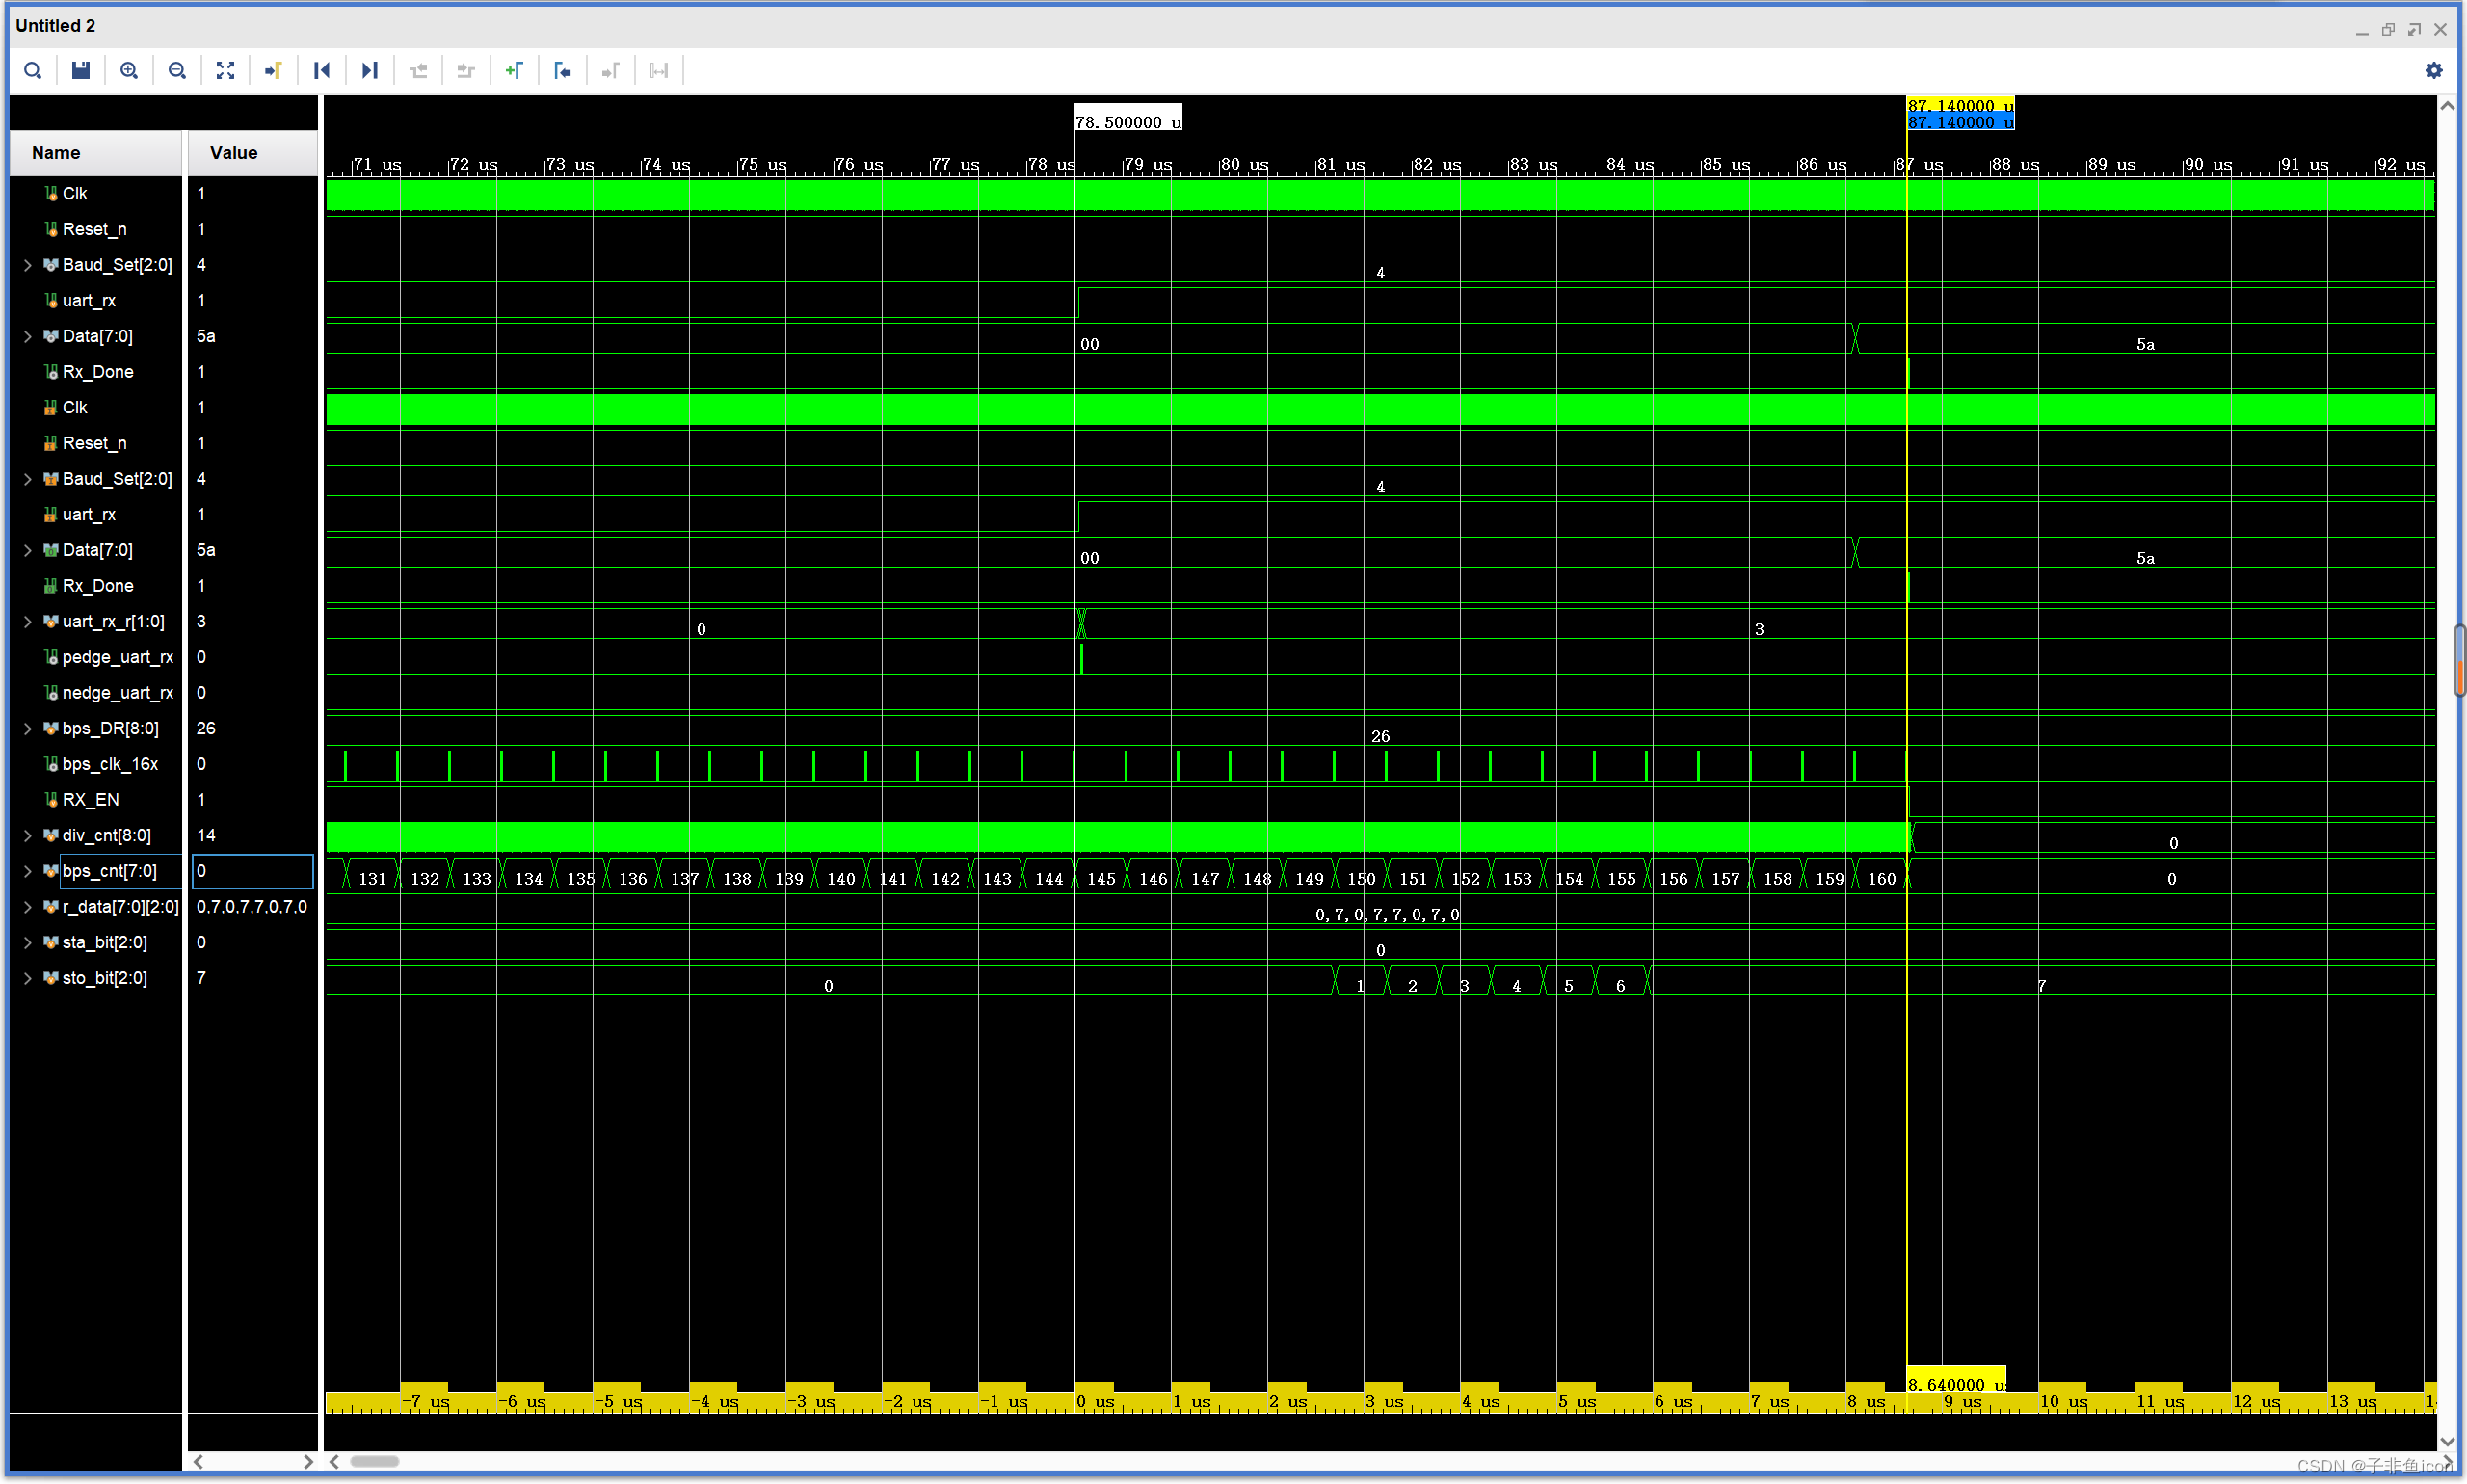The image size is (2467, 1484).
Task: Click the Zoom Fit icon
Action: pyautogui.click(x=225, y=70)
